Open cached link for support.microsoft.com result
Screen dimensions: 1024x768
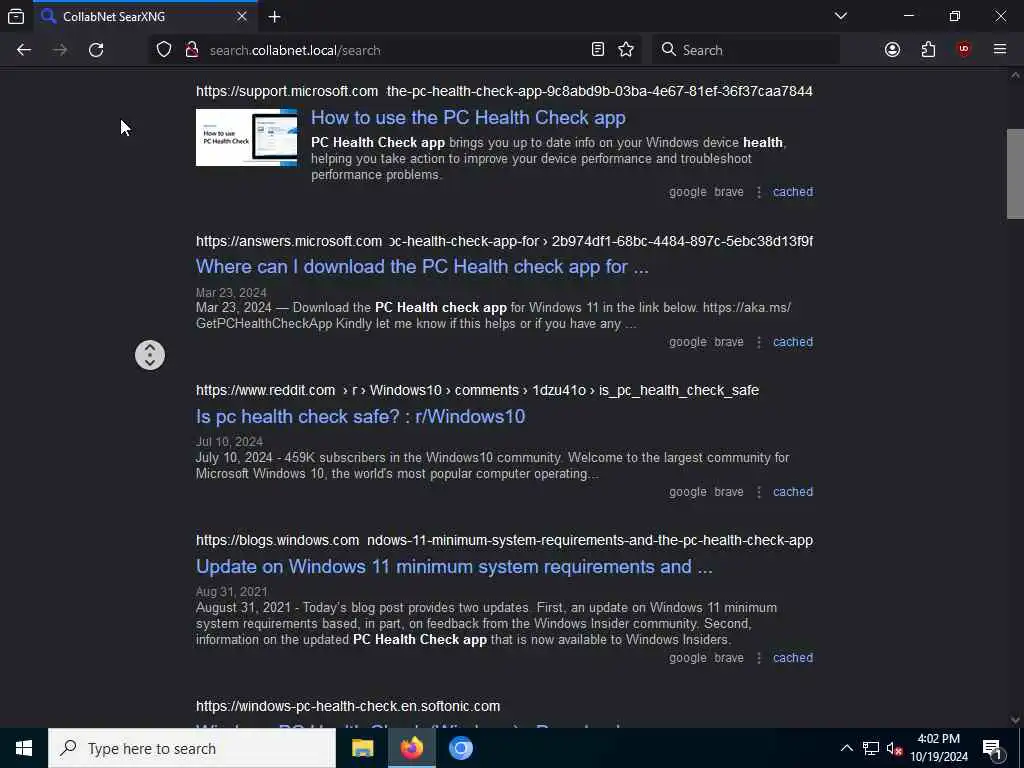(x=793, y=192)
